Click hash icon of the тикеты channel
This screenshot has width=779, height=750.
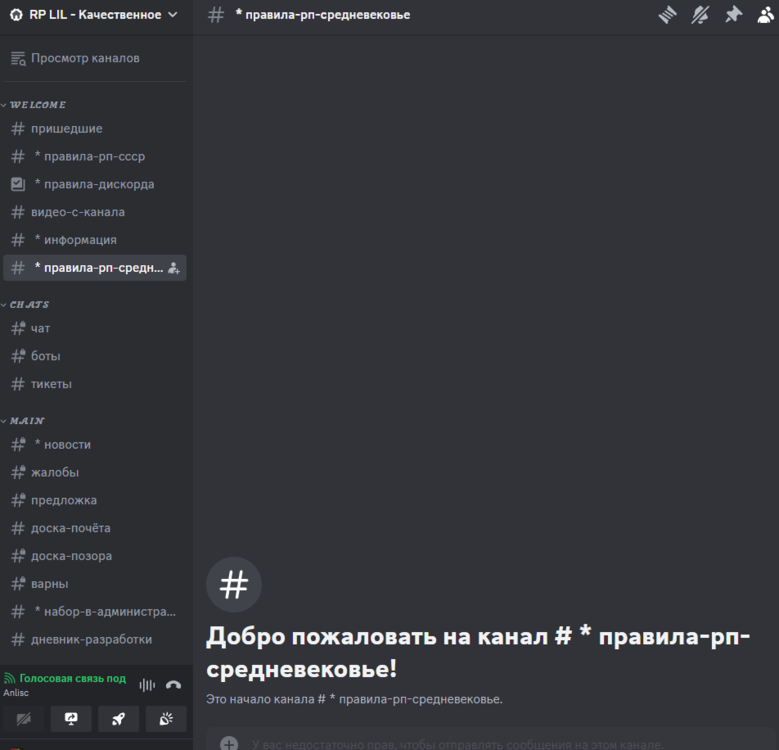tap(18, 384)
